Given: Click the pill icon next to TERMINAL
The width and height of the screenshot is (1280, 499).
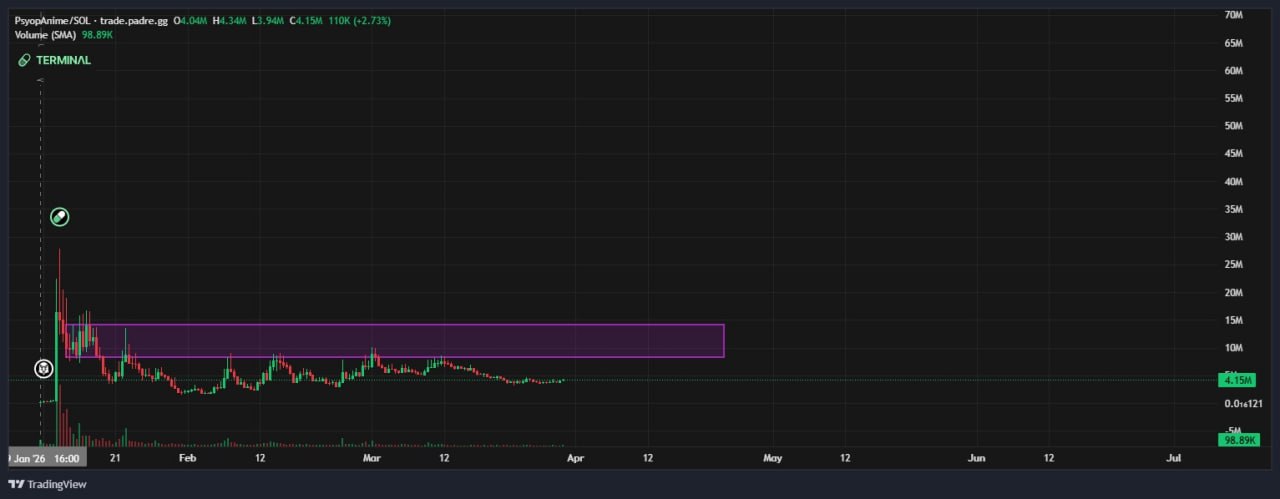Looking at the screenshot, I should (x=25, y=60).
